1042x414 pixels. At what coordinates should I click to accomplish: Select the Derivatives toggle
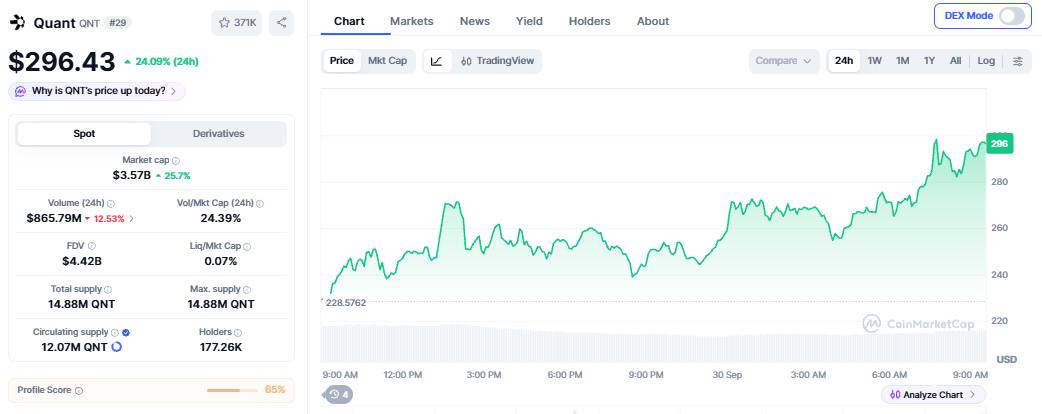(x=219, y=134)
